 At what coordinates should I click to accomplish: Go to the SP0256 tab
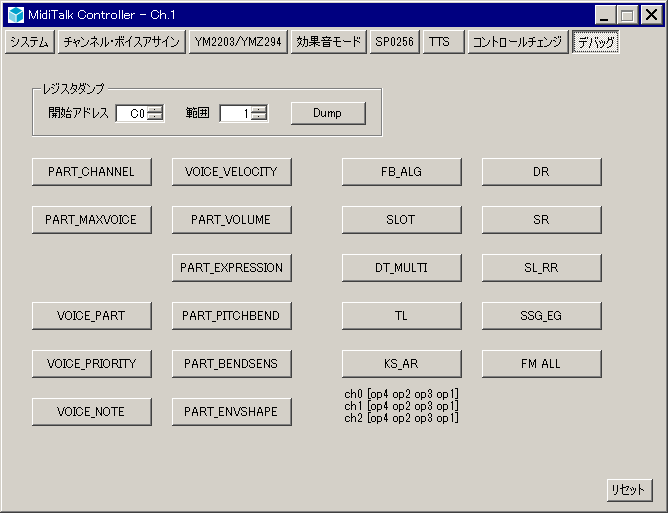(394, 42)
